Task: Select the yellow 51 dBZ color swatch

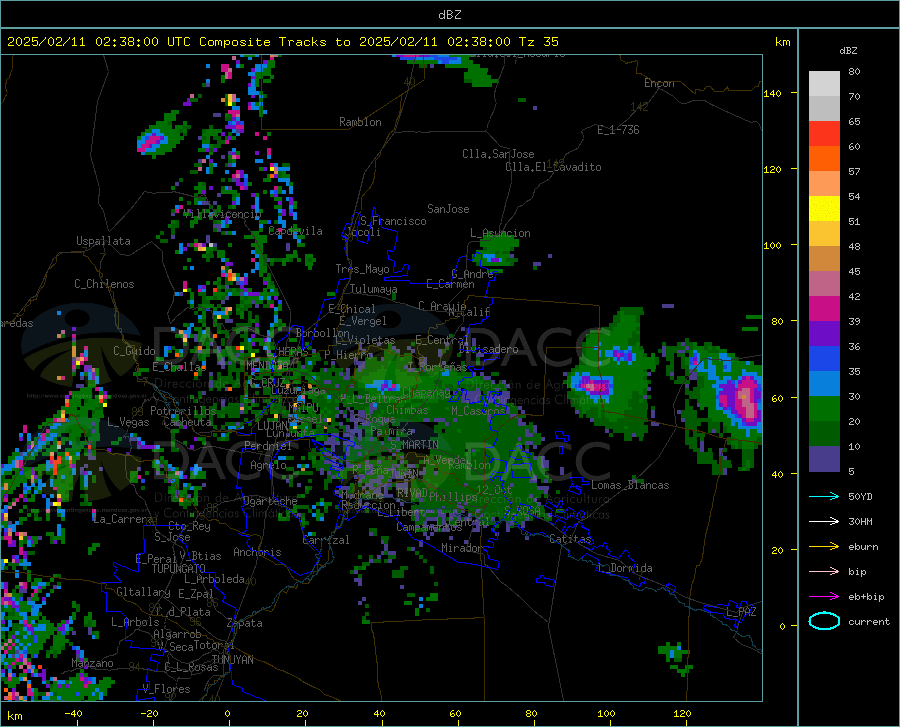Action: pyautogui.click(x=824, y=209)
